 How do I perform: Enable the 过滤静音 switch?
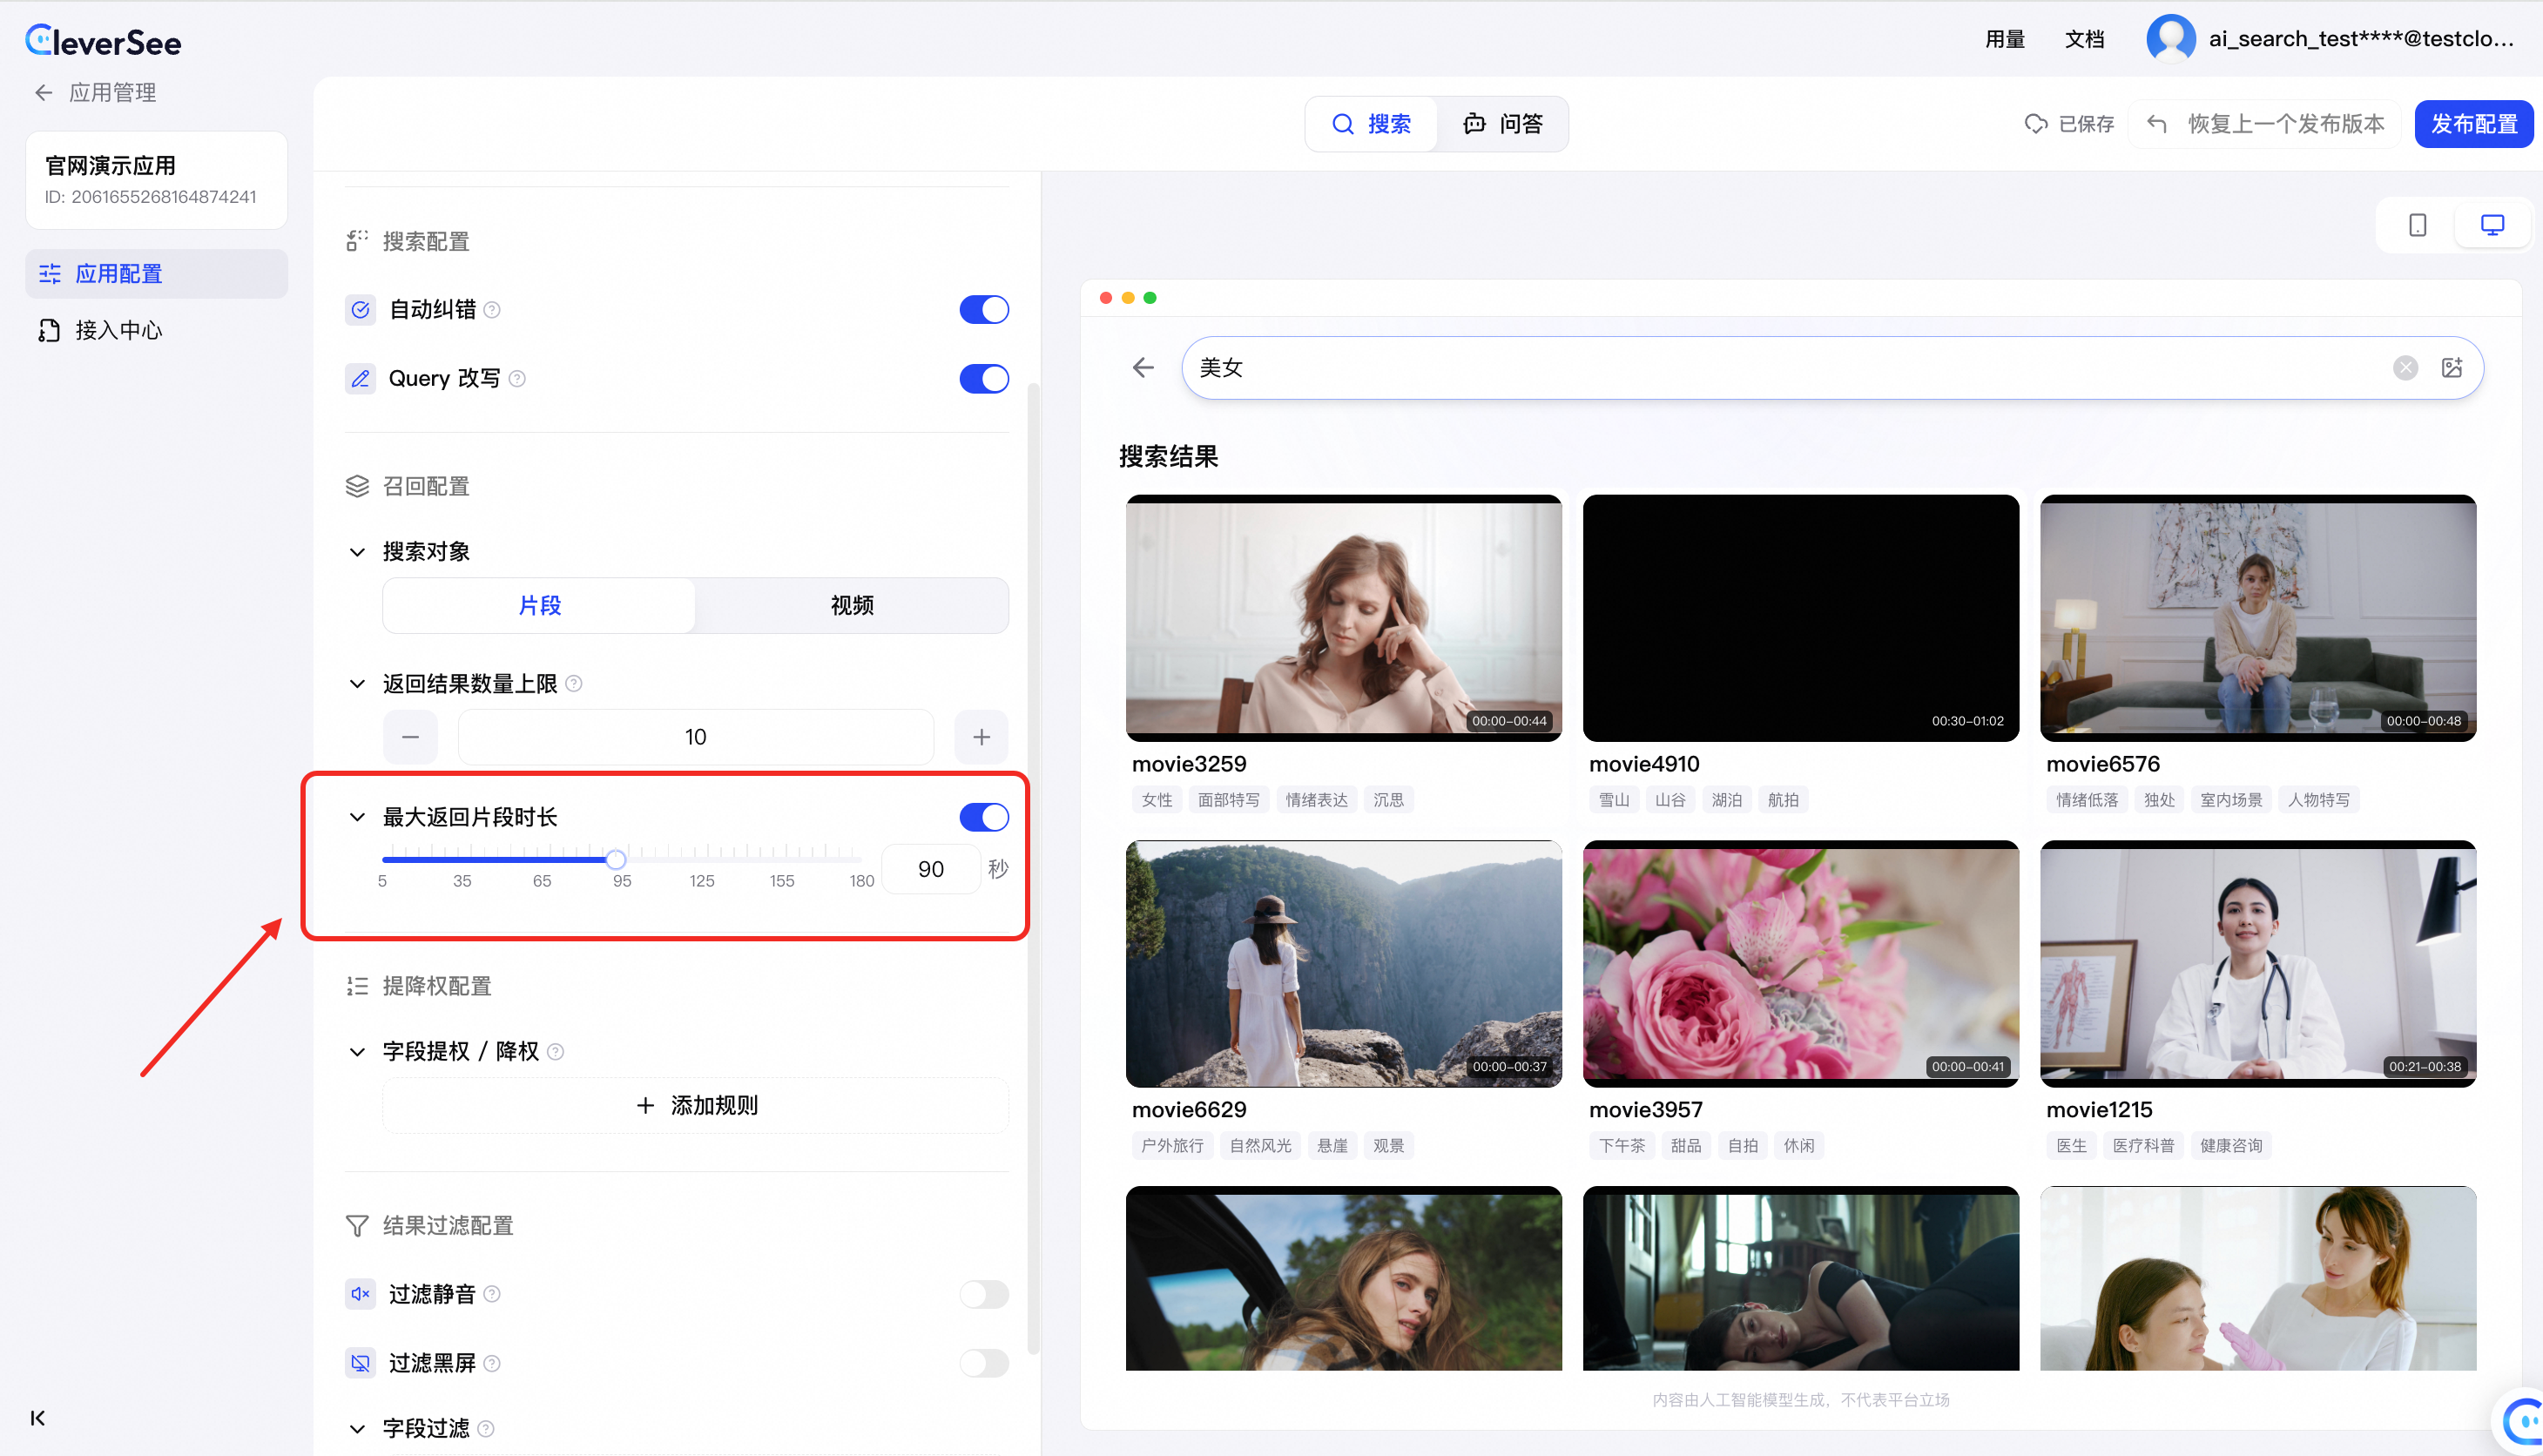click(984, 1294)
